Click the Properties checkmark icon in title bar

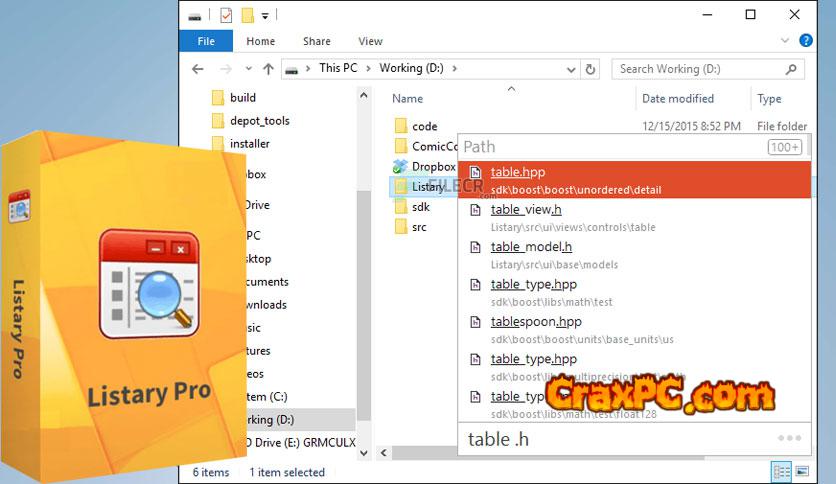(225, 15)
